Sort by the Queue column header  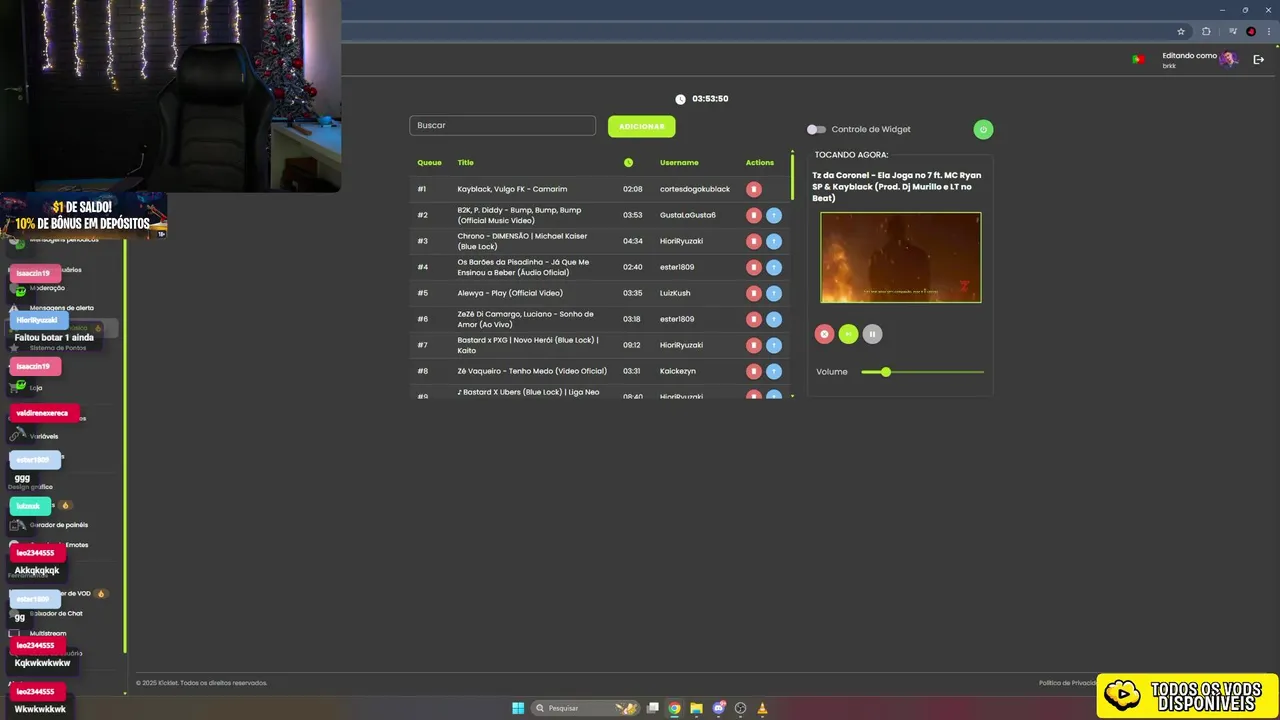tap(429, 163)
